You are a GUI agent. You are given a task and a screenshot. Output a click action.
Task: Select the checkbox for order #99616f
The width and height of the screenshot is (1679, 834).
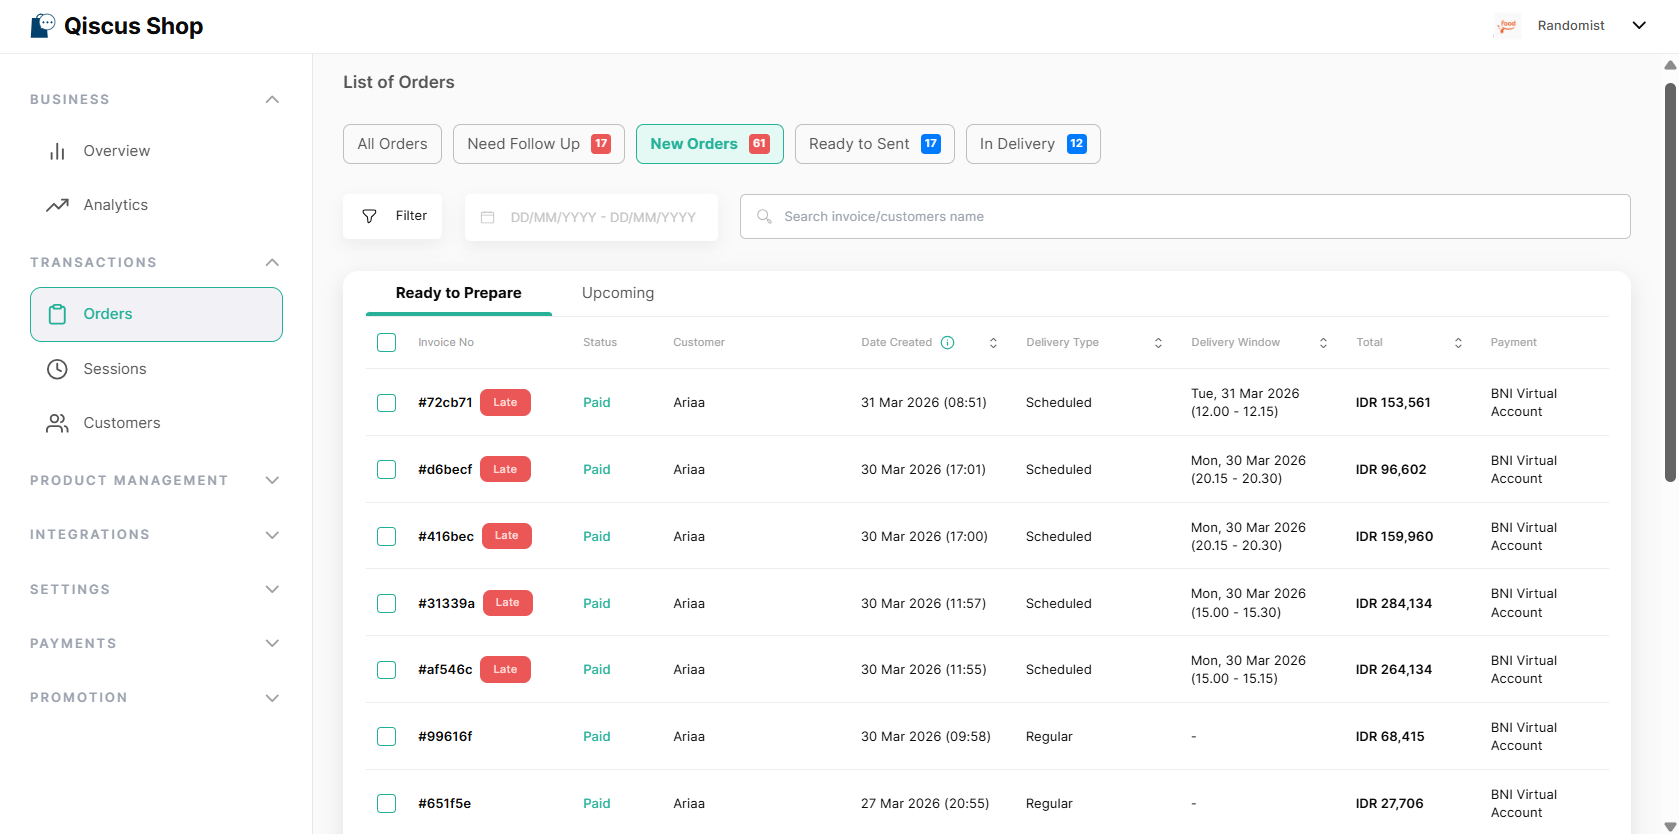coord(386,737)
